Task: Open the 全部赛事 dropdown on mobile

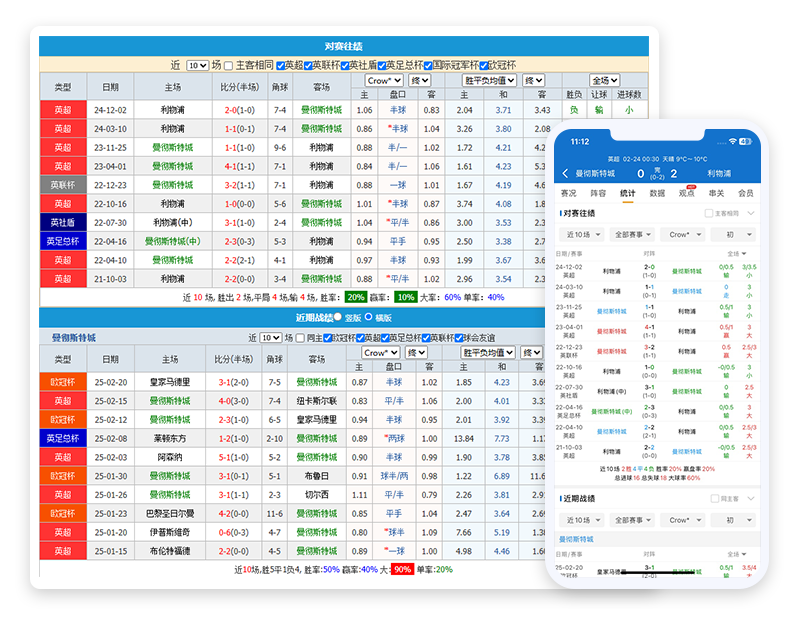Action: point(632,233)
